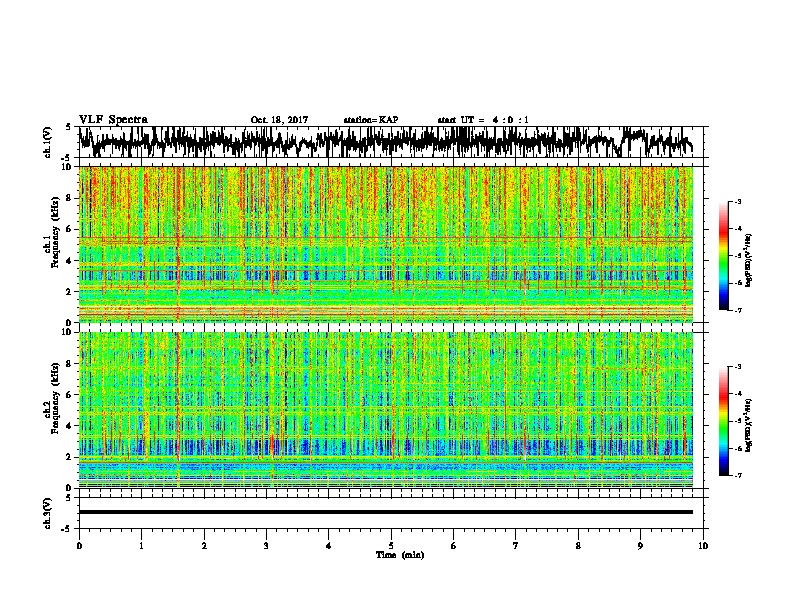Click the "7" tick on the time axis
The height and width of the screenshot is (612, 792).
pyautogui.click(x=516, y=545)
